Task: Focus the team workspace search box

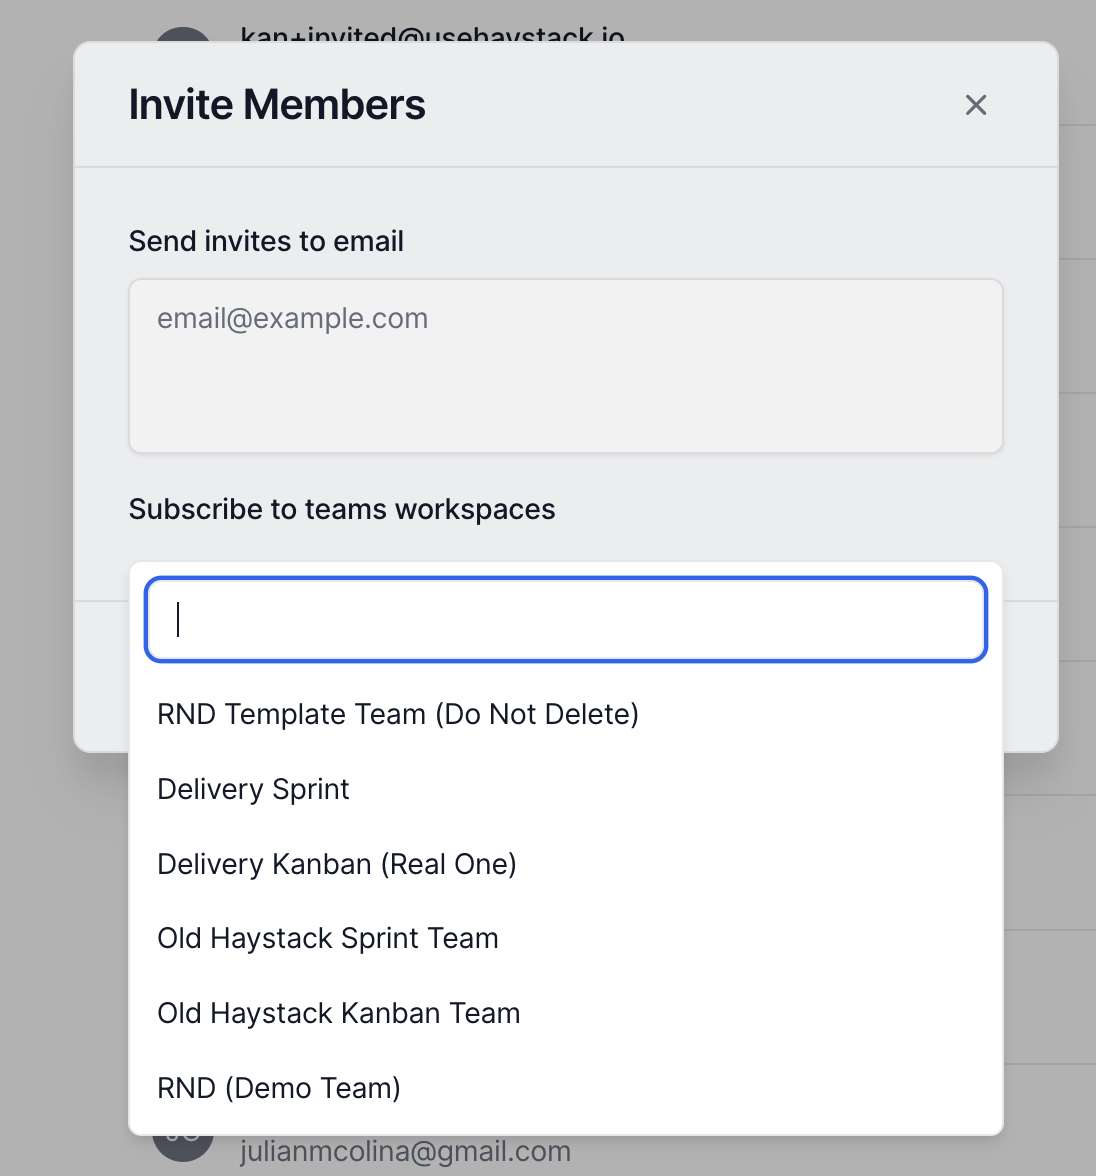Action: point(566,619)
